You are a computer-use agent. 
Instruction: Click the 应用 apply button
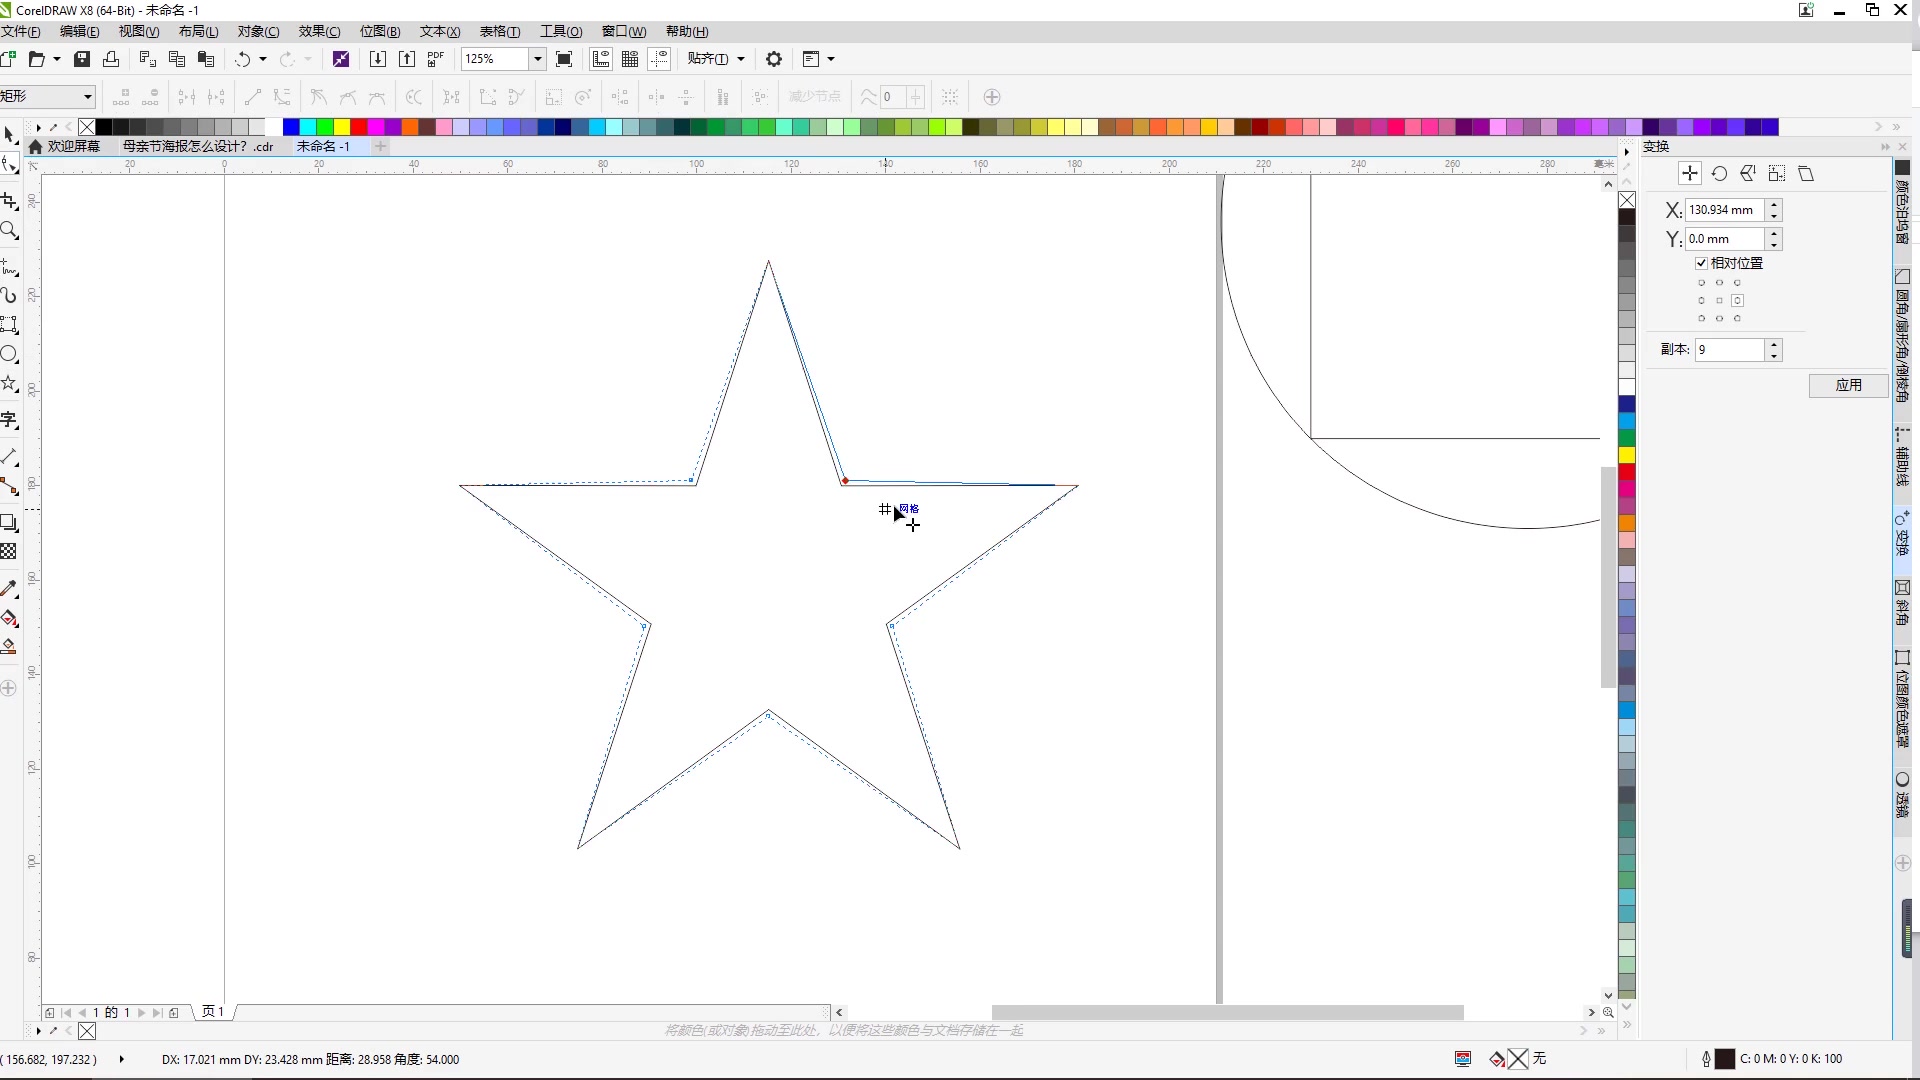pos(1848,385)
